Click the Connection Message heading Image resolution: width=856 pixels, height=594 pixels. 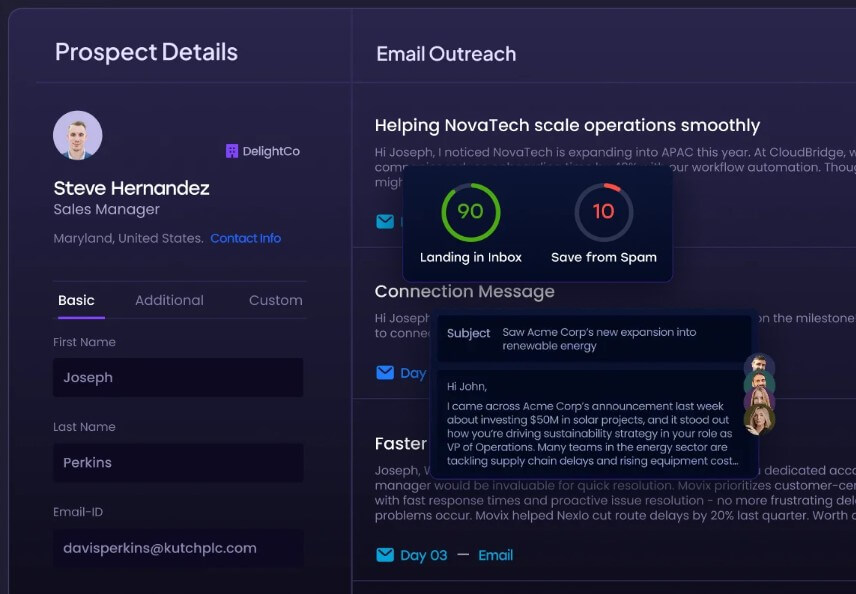click(x=465, y=292)
